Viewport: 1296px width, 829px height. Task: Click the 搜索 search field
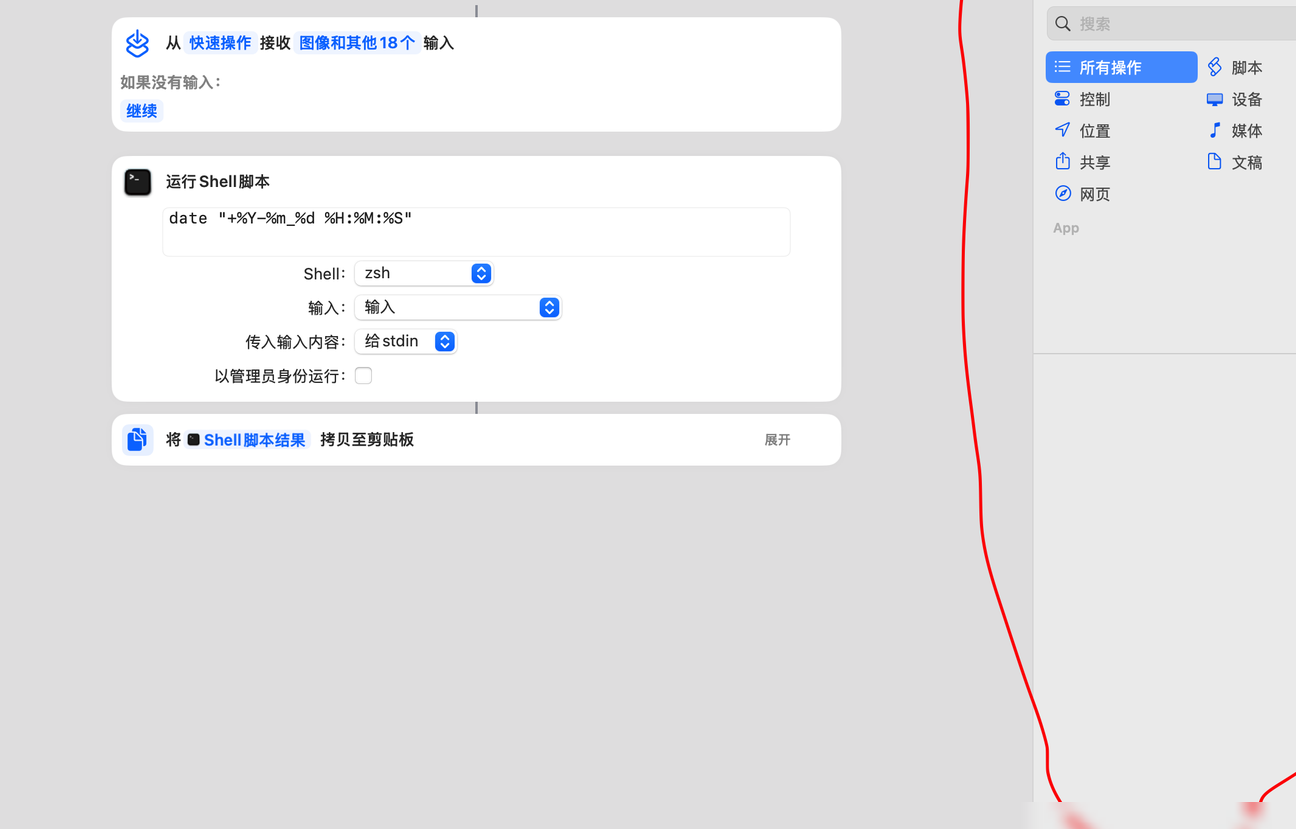pos(1172,23)
